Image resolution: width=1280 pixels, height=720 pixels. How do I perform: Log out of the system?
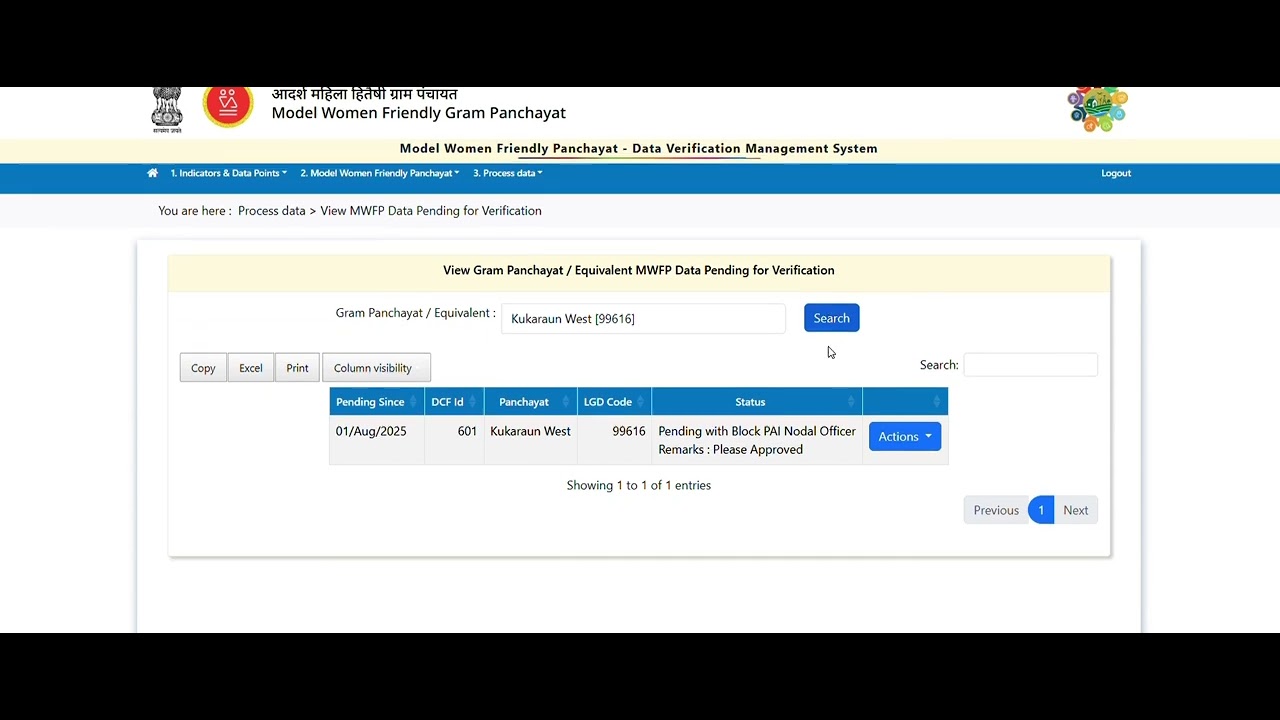click(x=1116, y=173)
